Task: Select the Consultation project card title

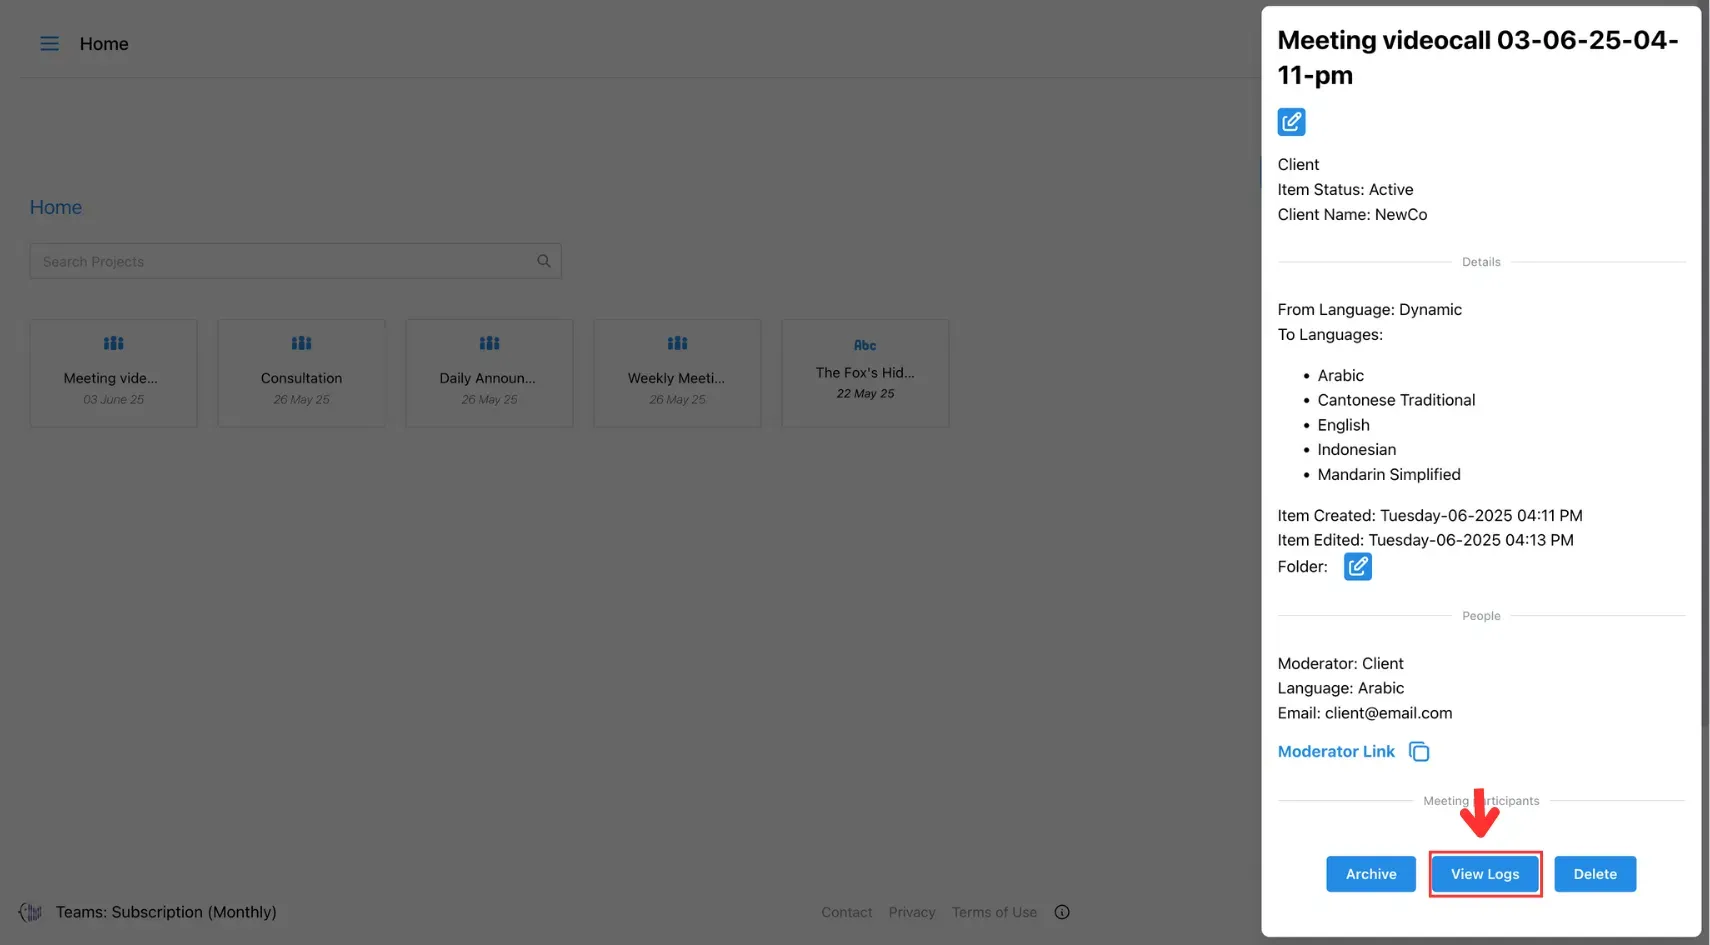Action: tap(301, 378)
